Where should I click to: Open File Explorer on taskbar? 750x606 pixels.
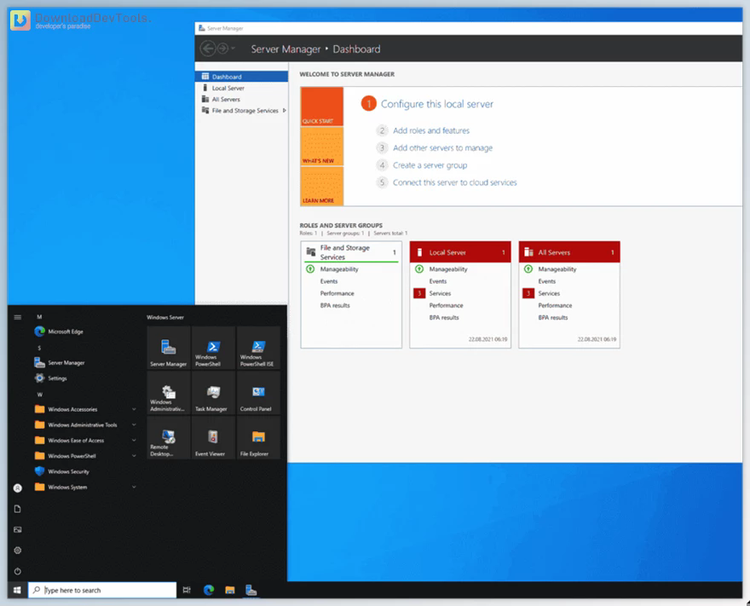(x=230, y=590)
